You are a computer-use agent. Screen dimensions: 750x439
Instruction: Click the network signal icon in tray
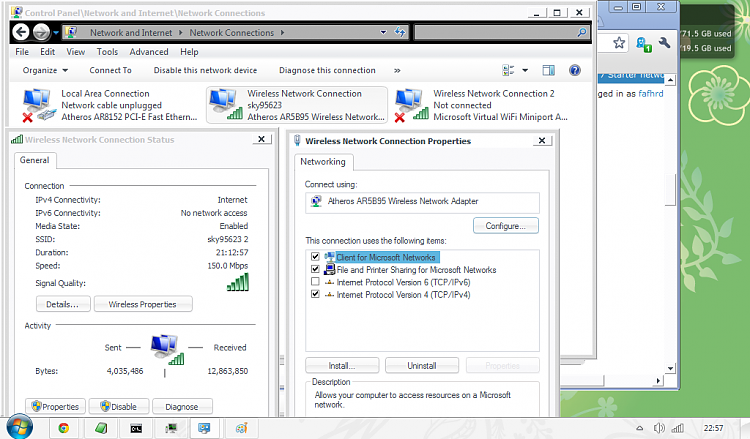point(677,428)
